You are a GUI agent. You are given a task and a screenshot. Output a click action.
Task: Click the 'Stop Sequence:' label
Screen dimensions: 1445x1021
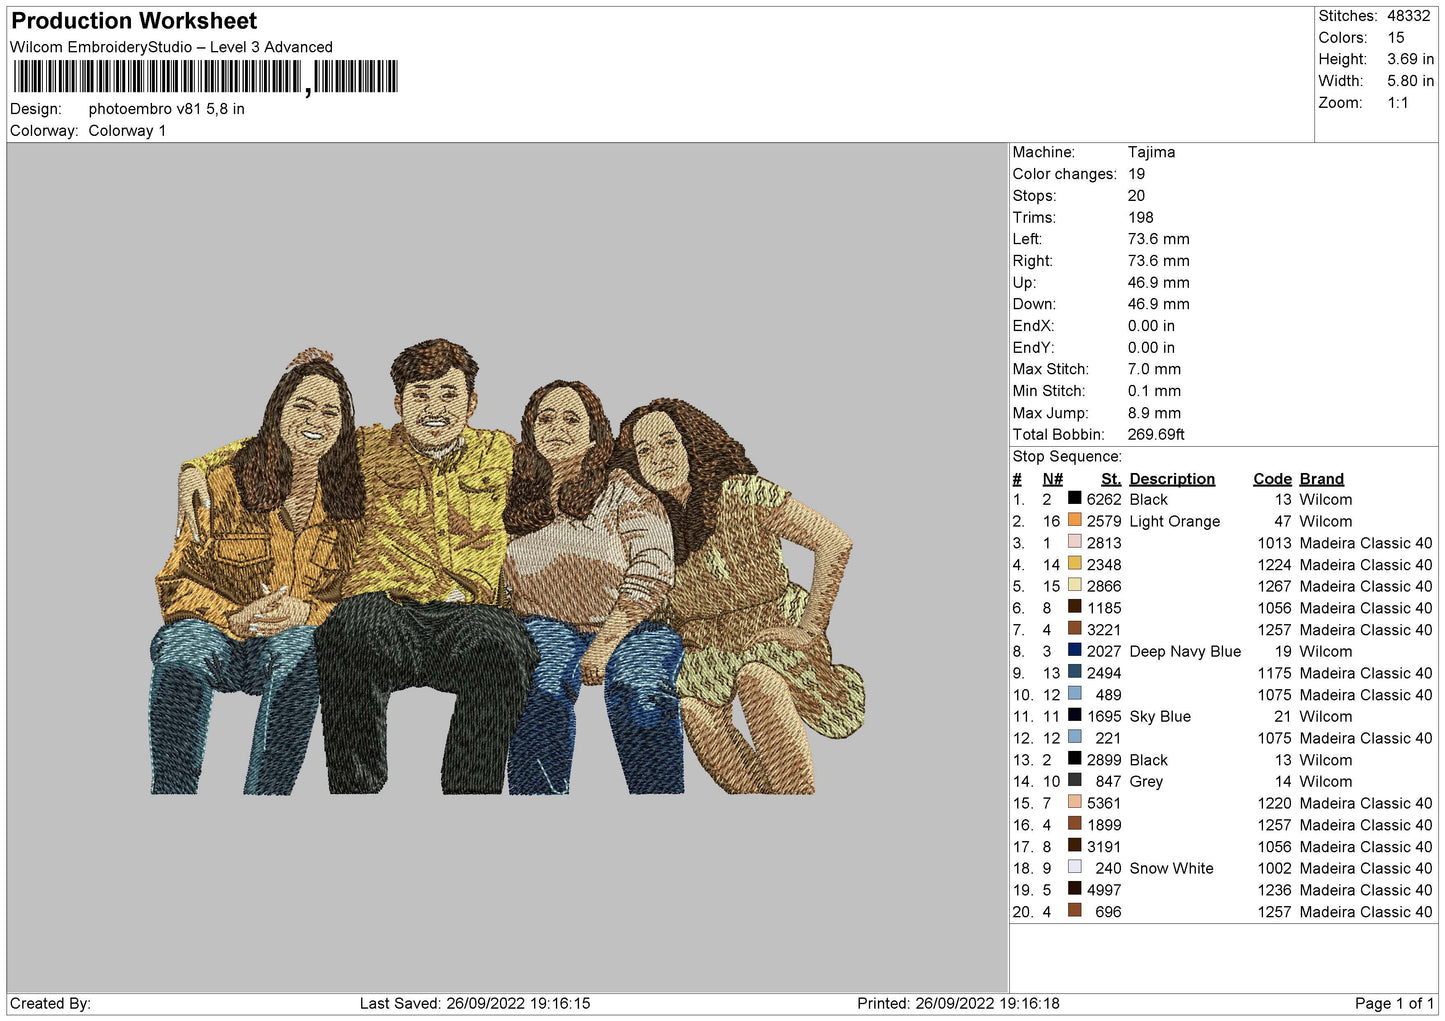point(1067,457)
